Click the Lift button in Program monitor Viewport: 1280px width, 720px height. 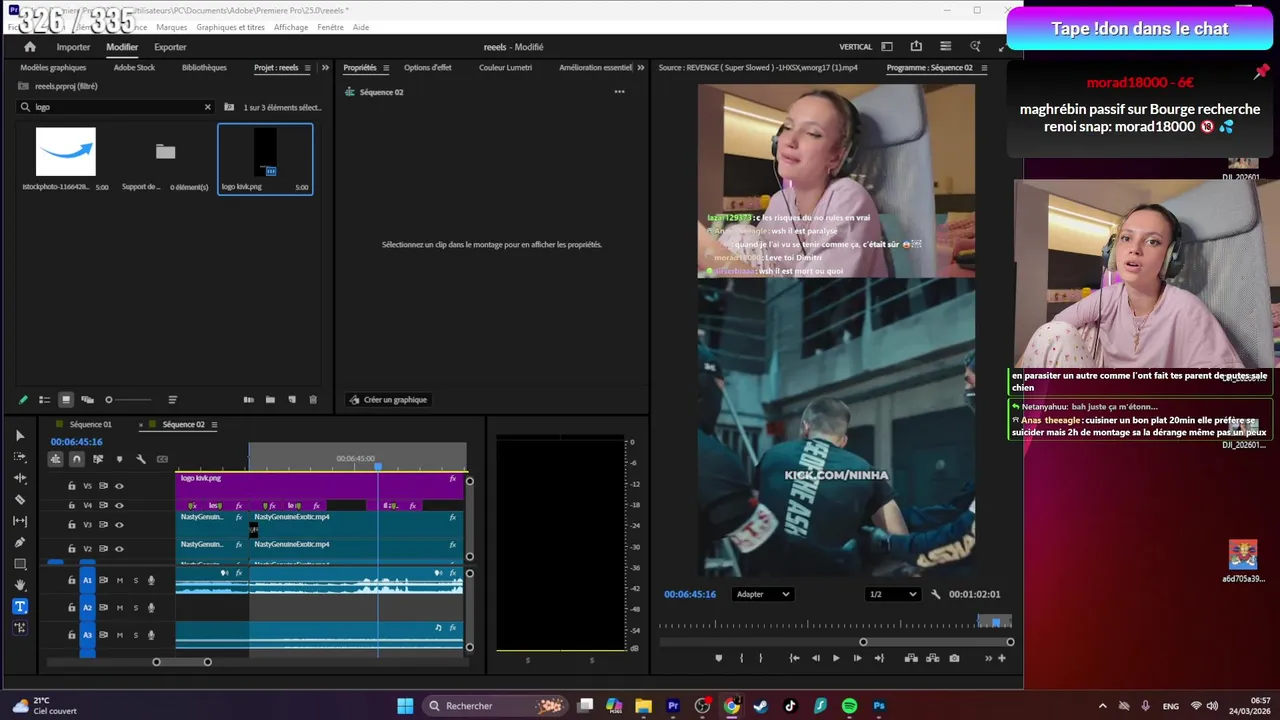click(x=911, y=658)
